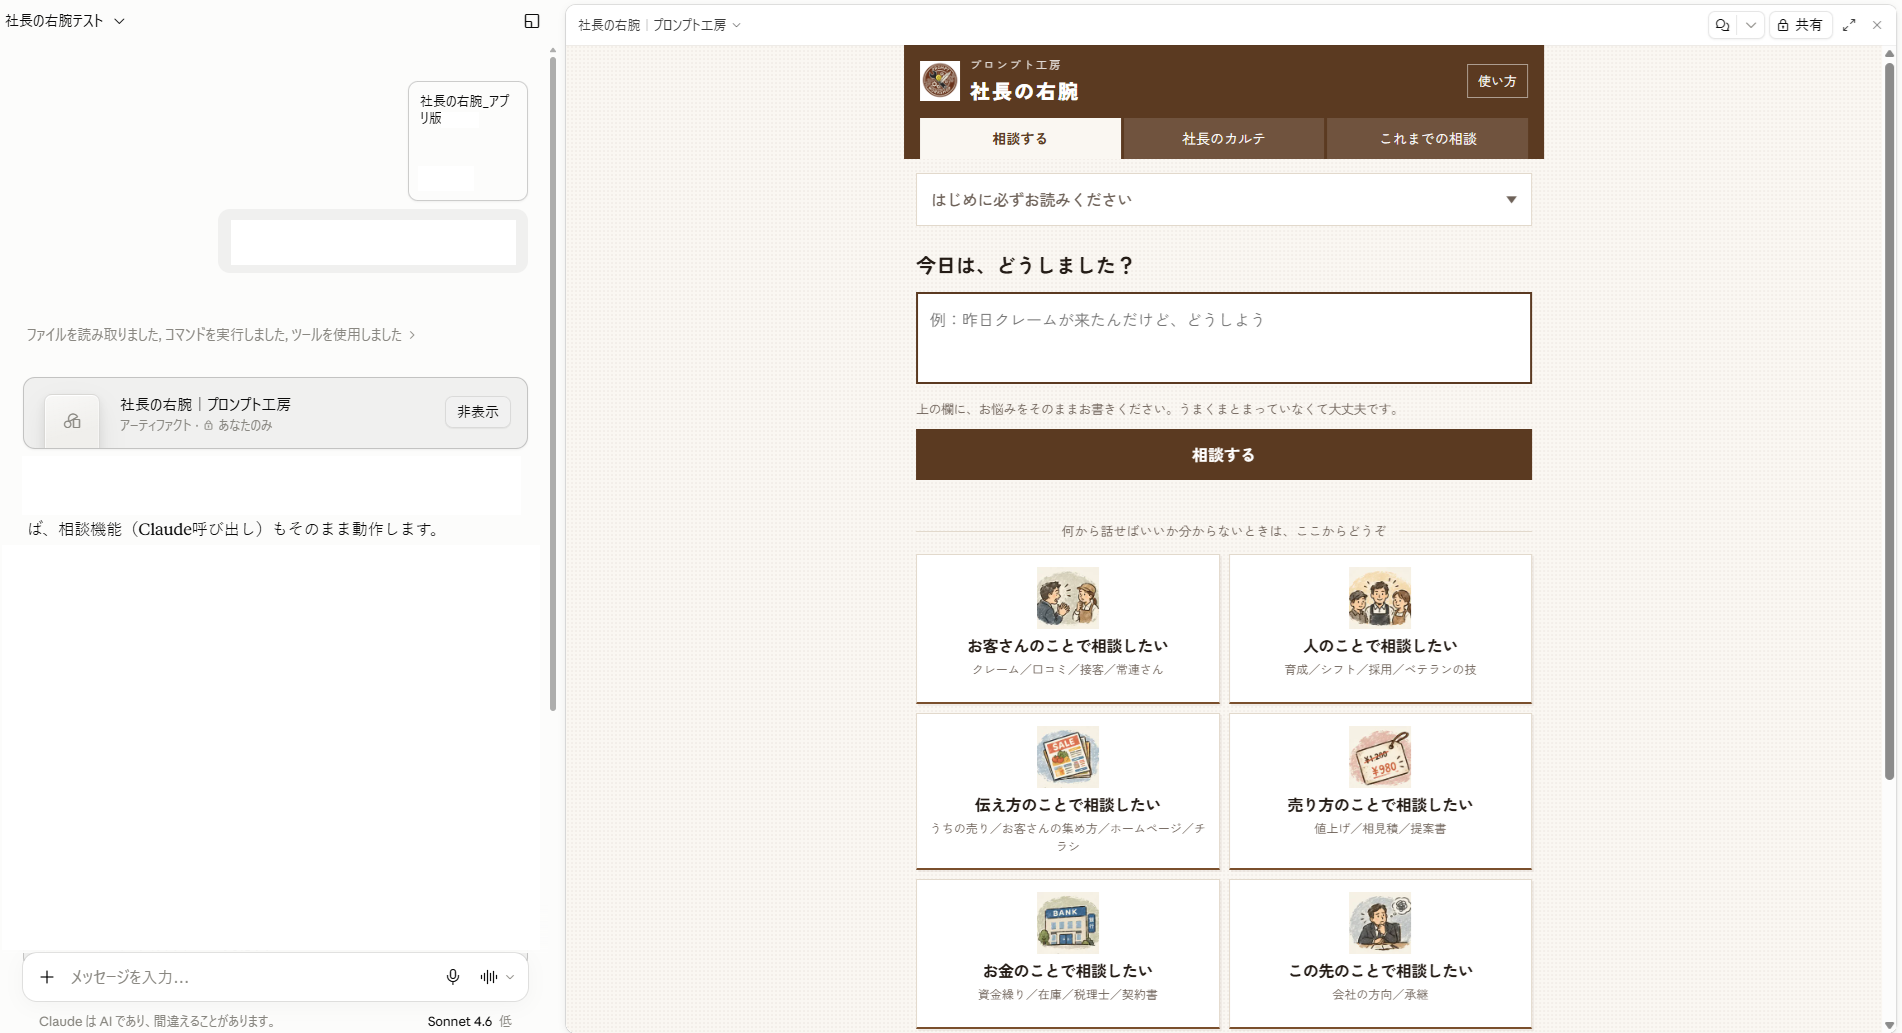Click the people consultation illustration
The height and width of the screenshot is (1033, 1902).
1380,598
